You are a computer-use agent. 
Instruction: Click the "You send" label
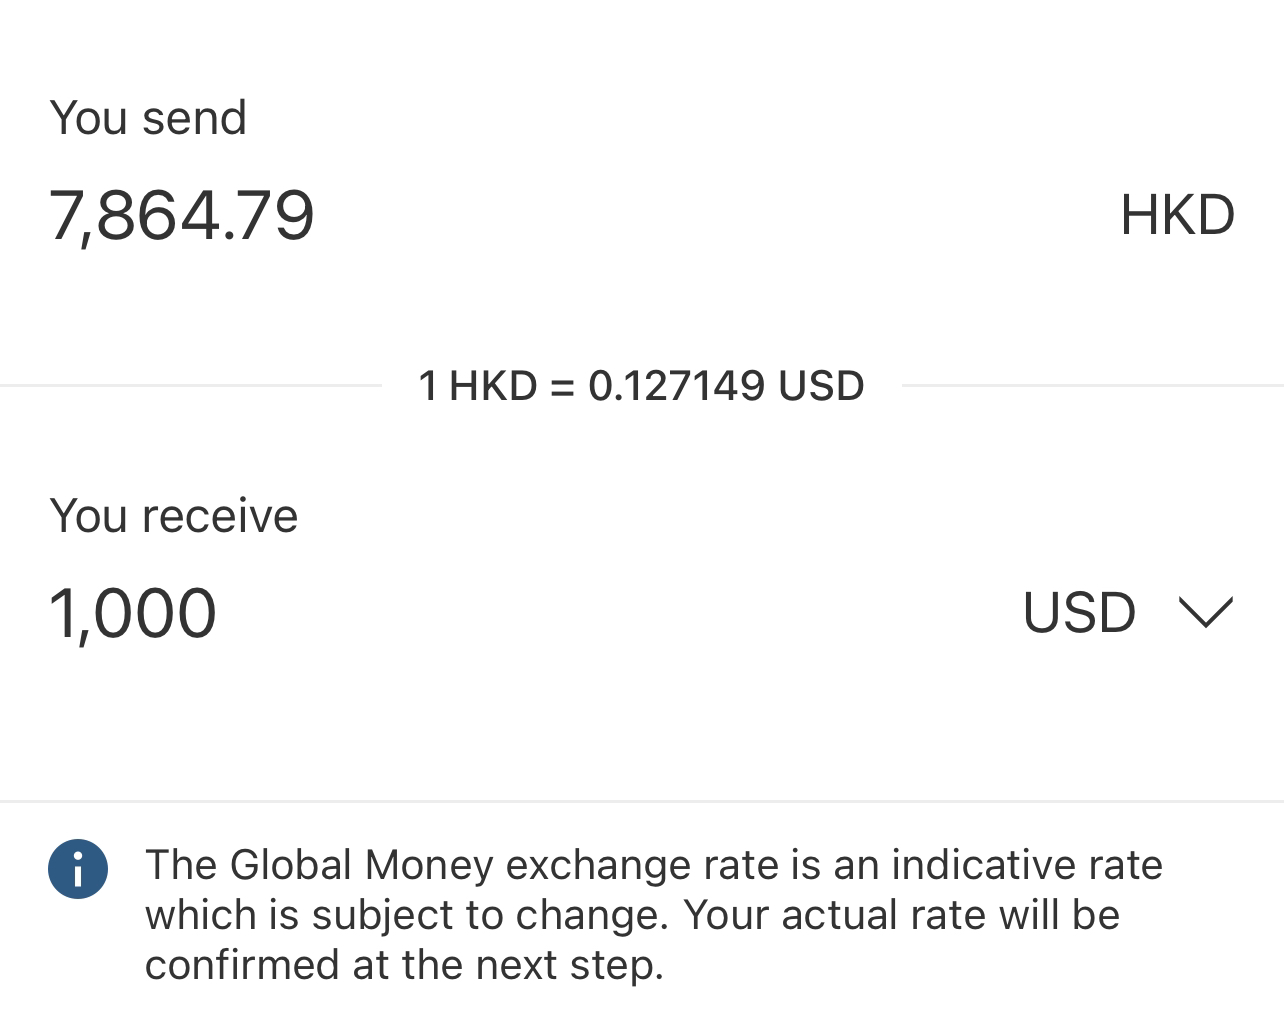[148, 118]
